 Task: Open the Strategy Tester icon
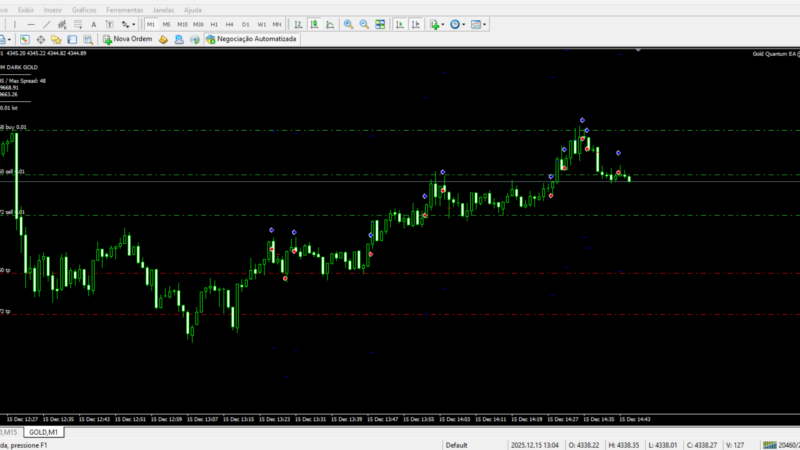click(88, 39)
